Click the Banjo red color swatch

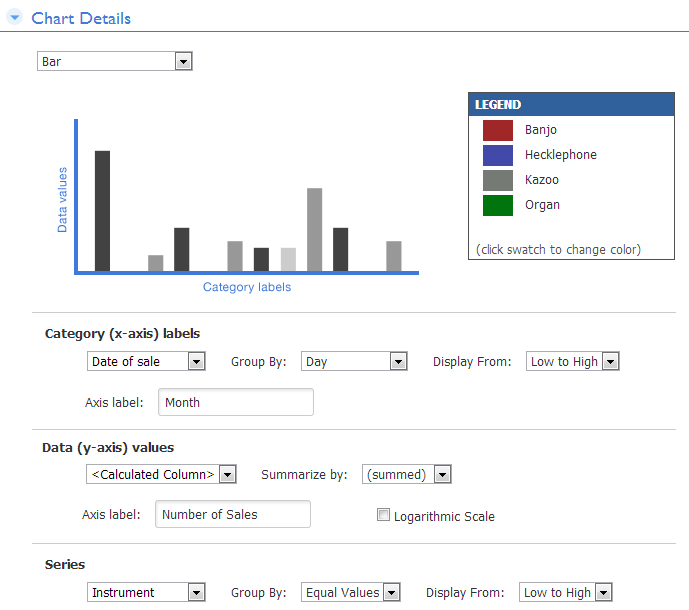tap(497, 130)
